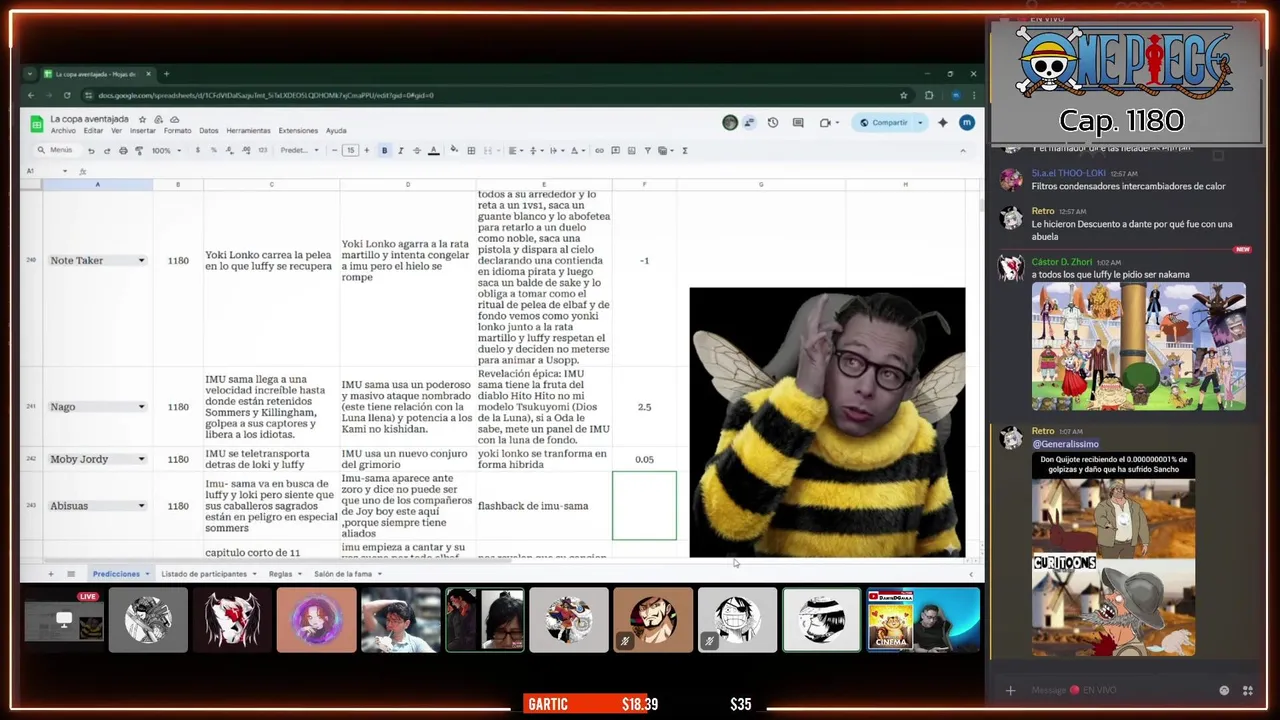Add a new sheet with plus icon

(50, 574)
